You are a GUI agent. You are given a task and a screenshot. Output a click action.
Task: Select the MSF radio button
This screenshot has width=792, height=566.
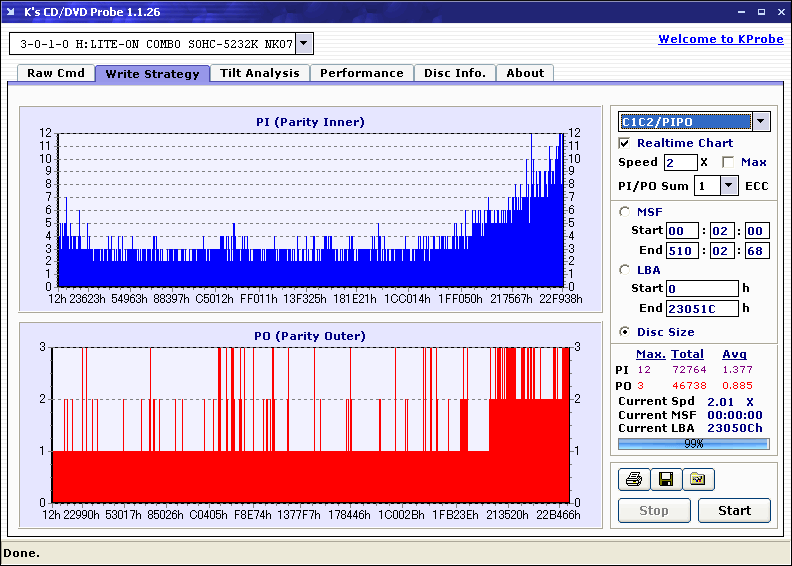click(625, 211)
